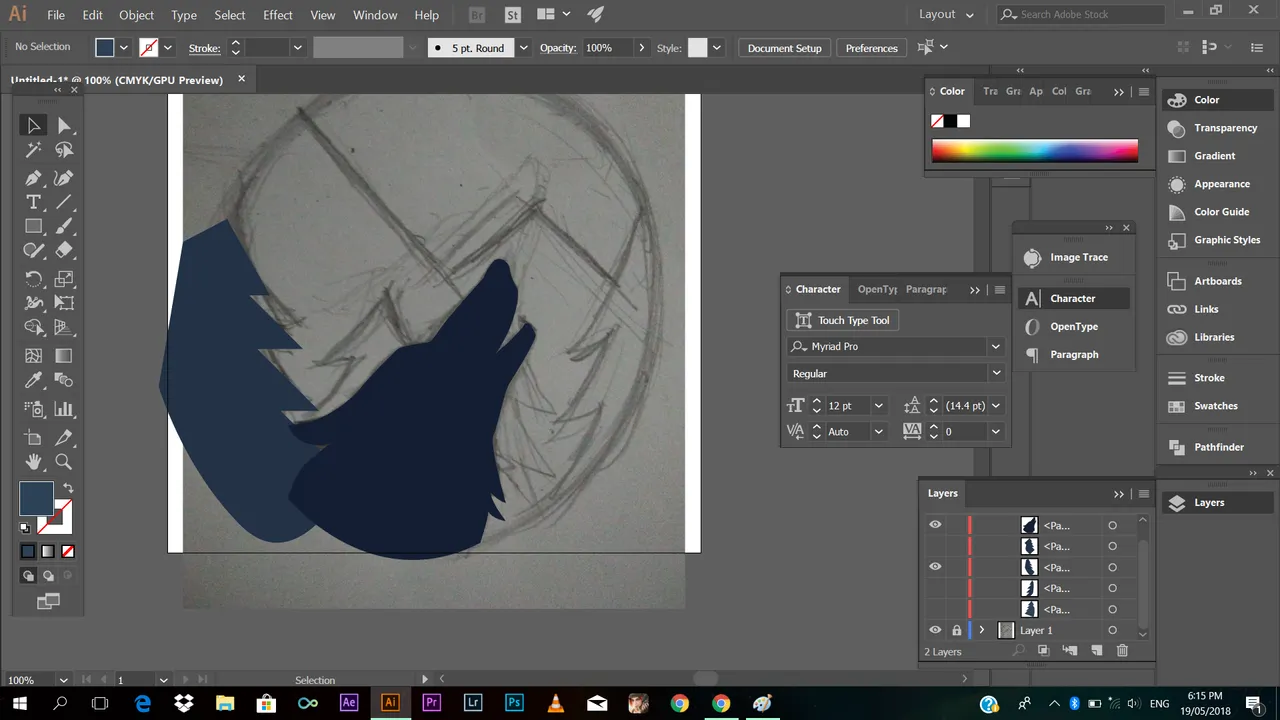
Task: Switch to the OpenType tab
Action: 877,289
